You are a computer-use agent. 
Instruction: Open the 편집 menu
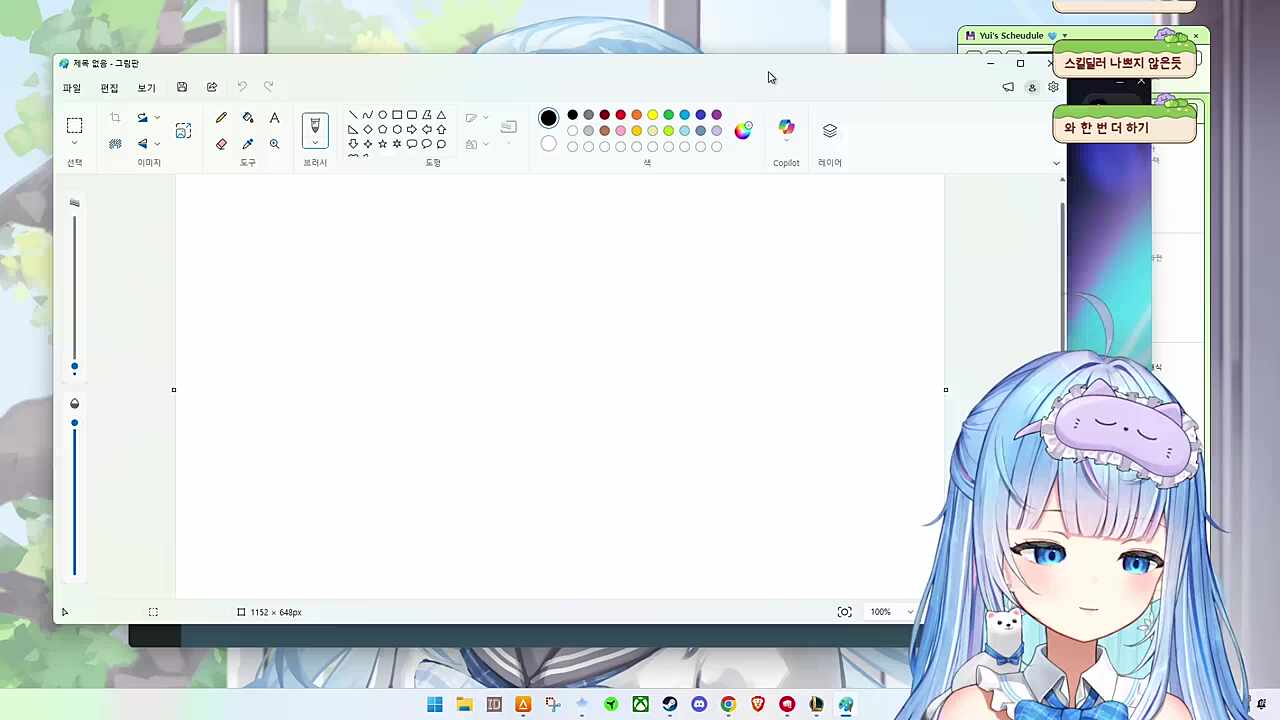click(x=109, y=88)
